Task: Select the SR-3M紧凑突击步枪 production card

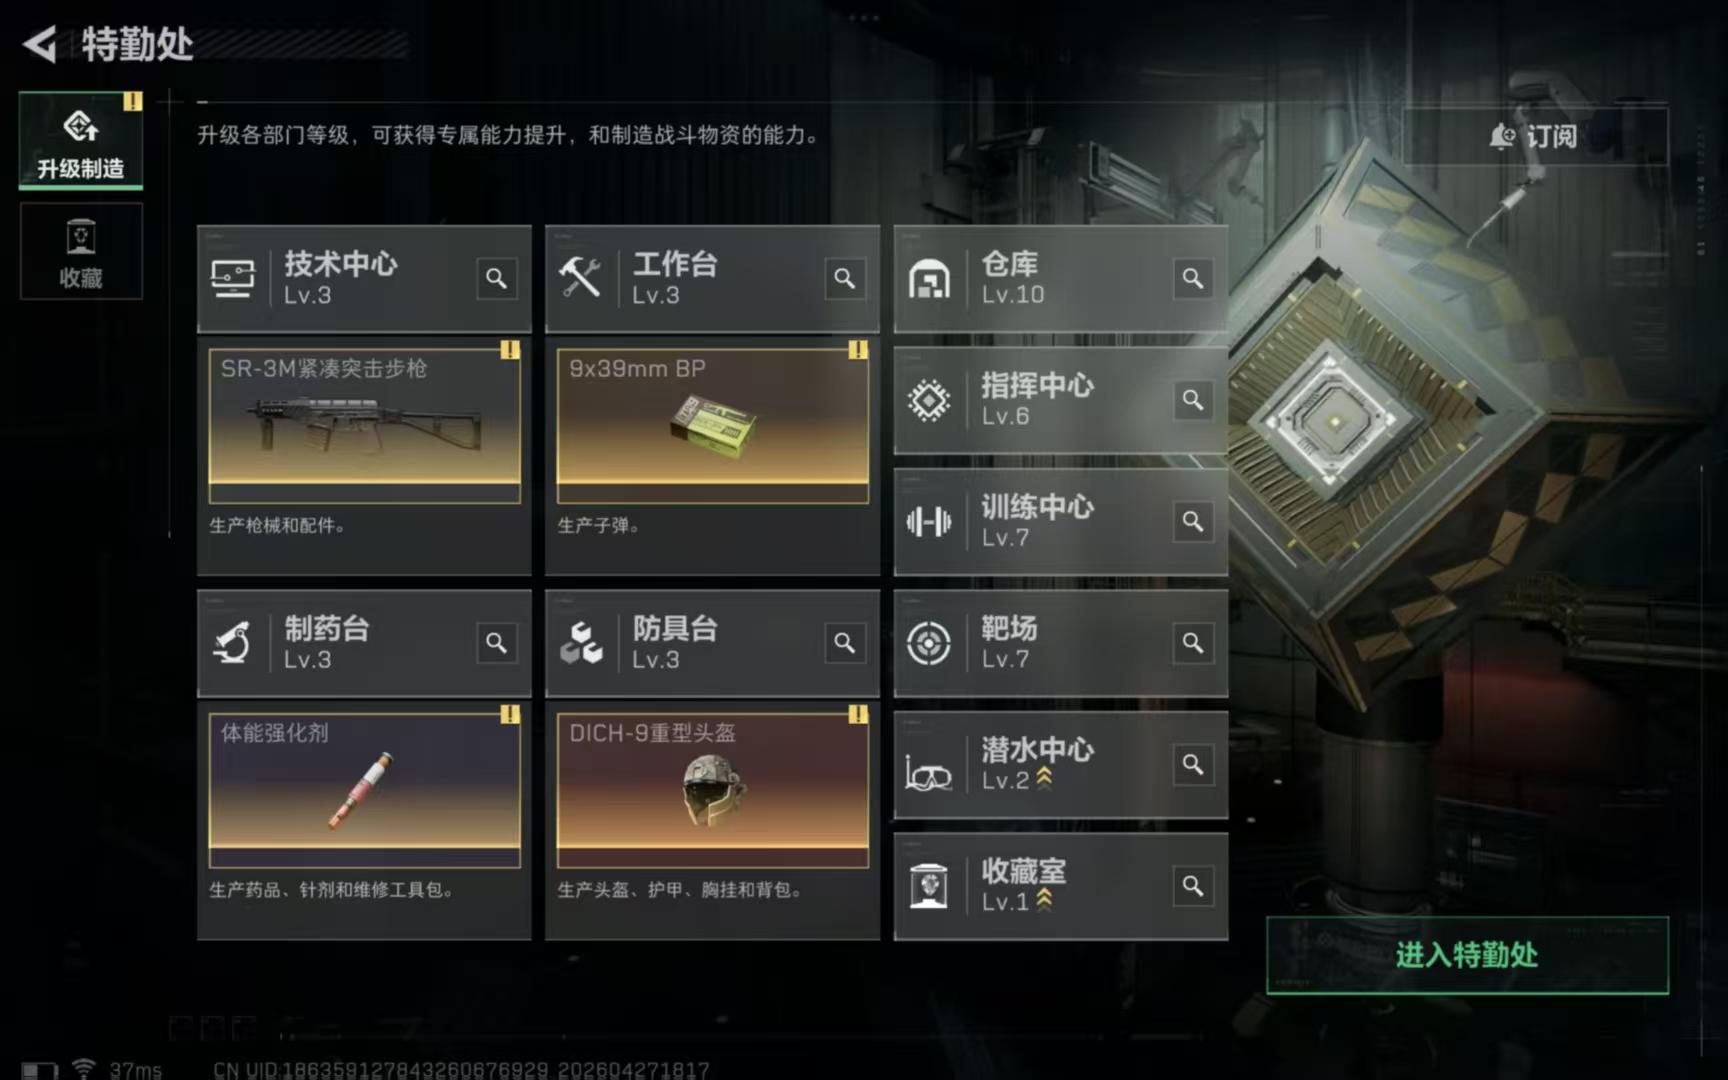Action: click(364, 425)
